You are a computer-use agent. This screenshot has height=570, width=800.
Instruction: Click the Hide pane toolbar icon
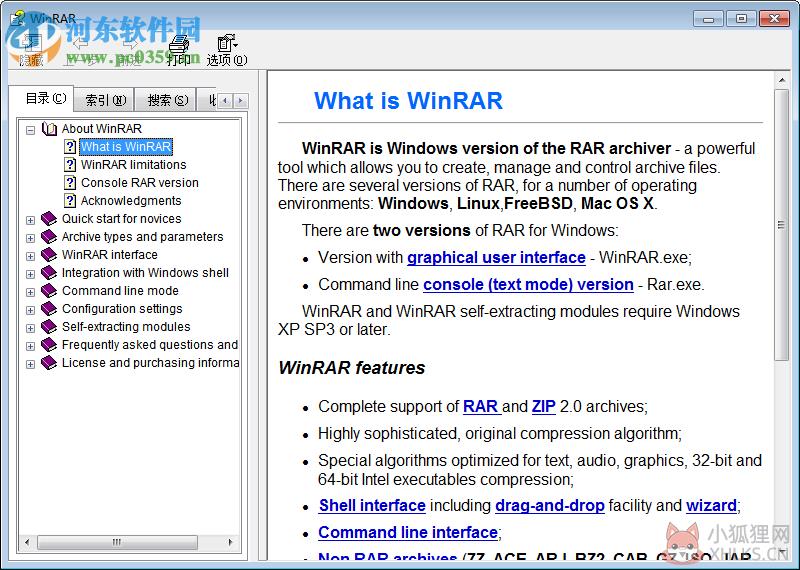coord(31,43)
